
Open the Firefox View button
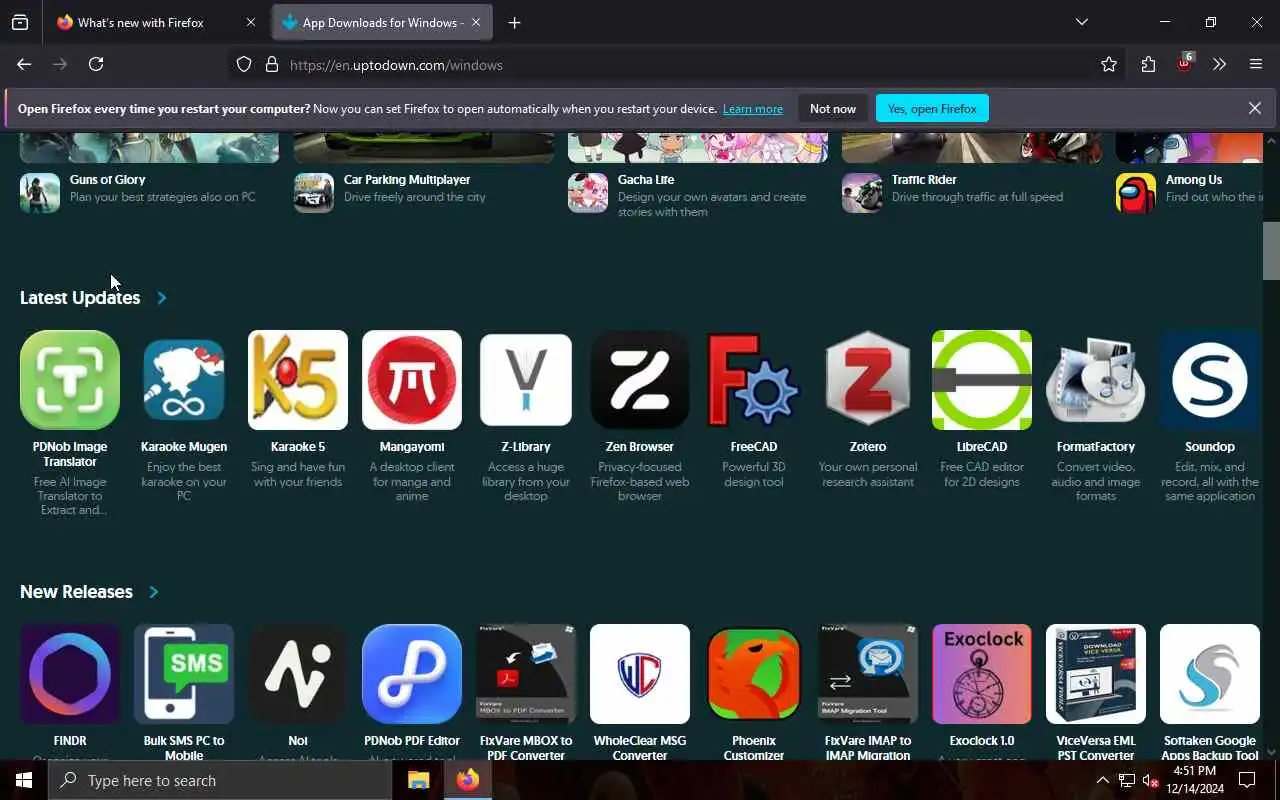pyautogui.click(x=20, y=22)
